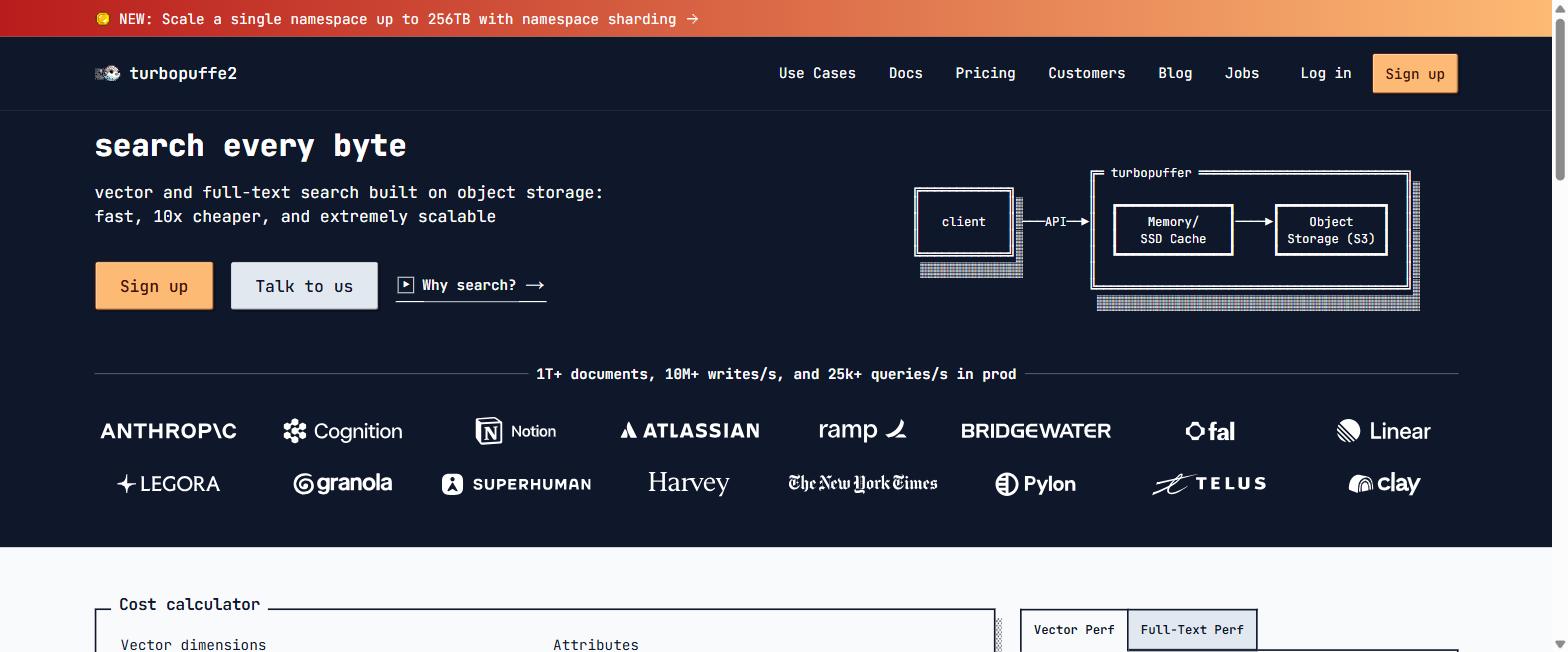Viewport: 1568px width, 652px height.
Task: Click the play icon beside Why search?
Action: click(405, 285)
